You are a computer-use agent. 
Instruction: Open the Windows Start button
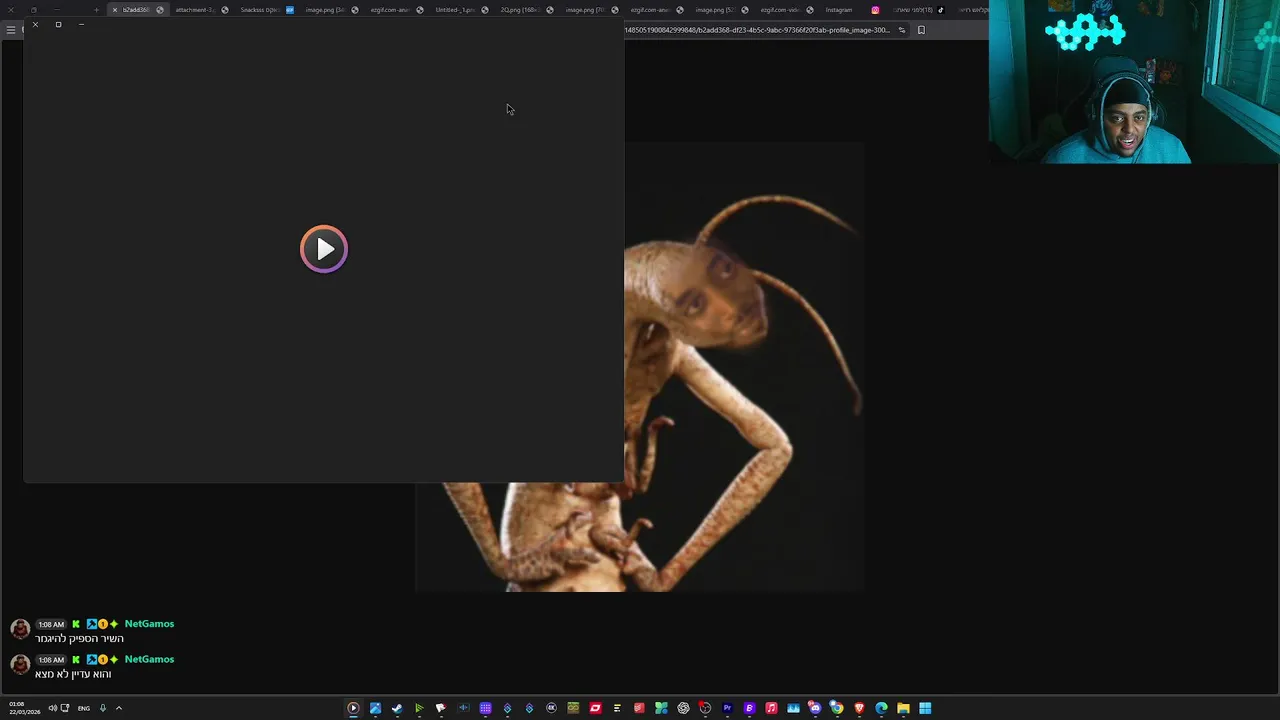(925, 708)
